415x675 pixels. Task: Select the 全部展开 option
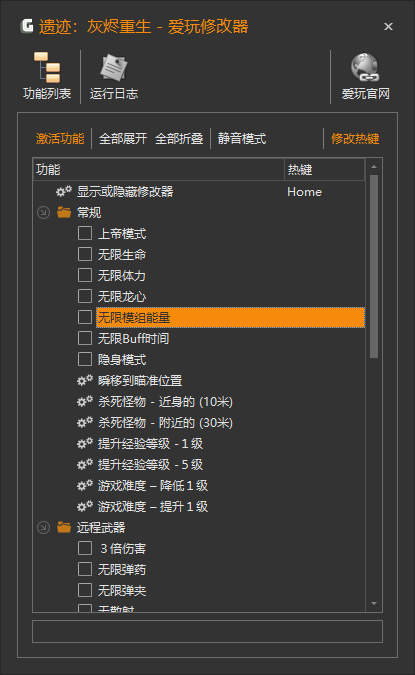point(123,139)
